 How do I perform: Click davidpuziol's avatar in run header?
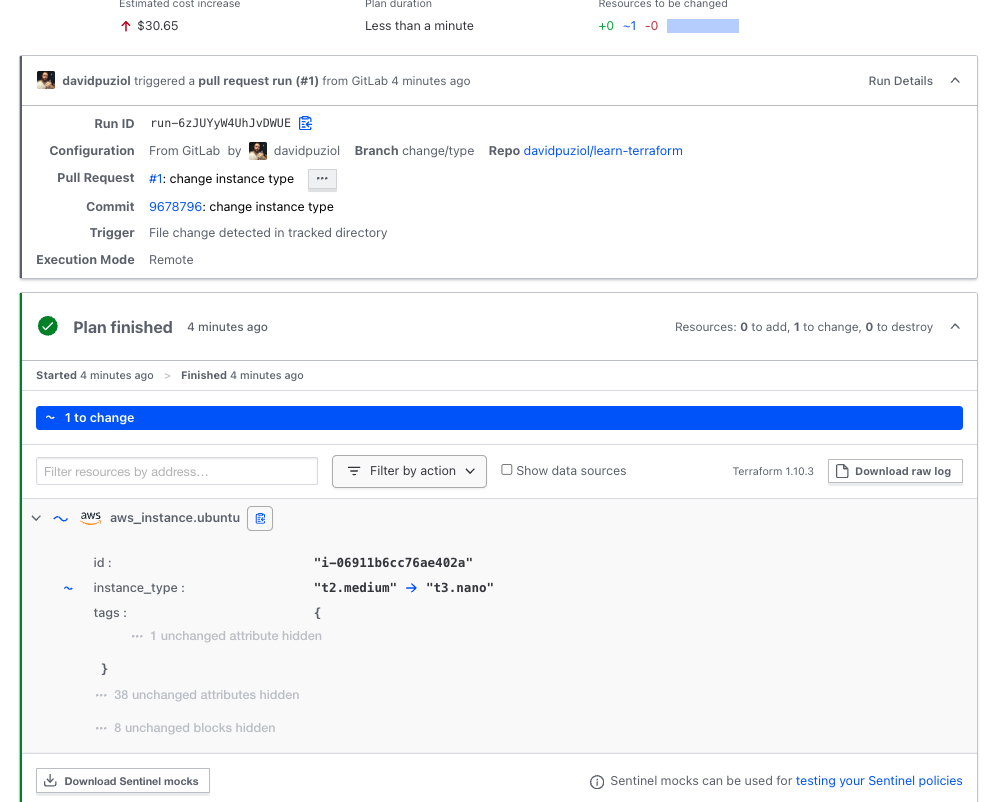coord(46,81)
